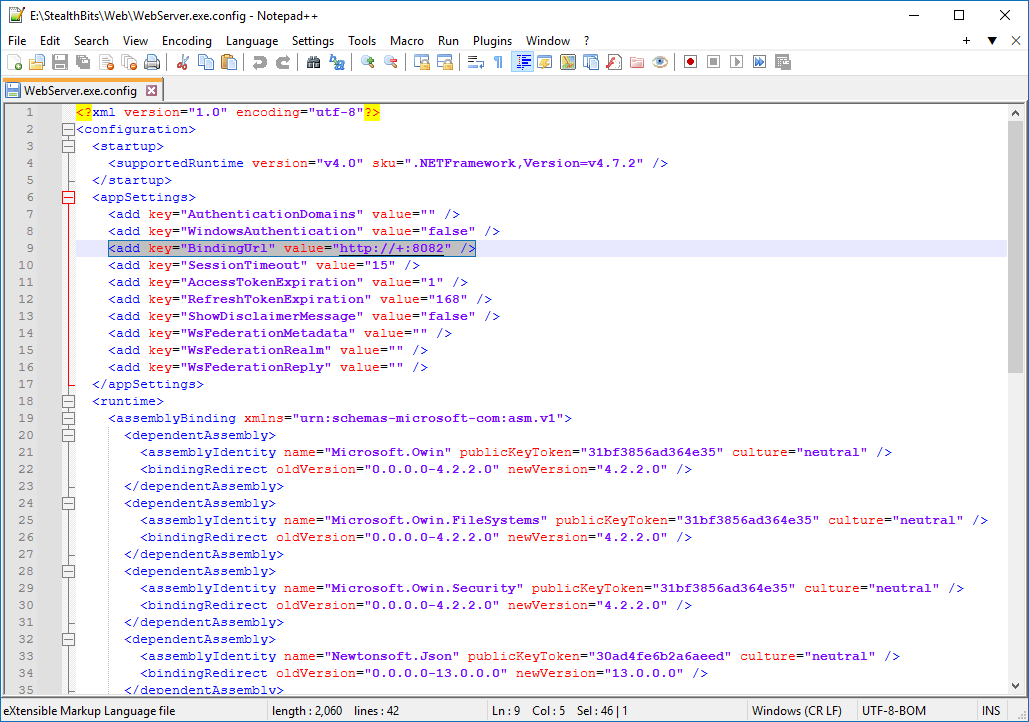Open the Macro menu

406,41
